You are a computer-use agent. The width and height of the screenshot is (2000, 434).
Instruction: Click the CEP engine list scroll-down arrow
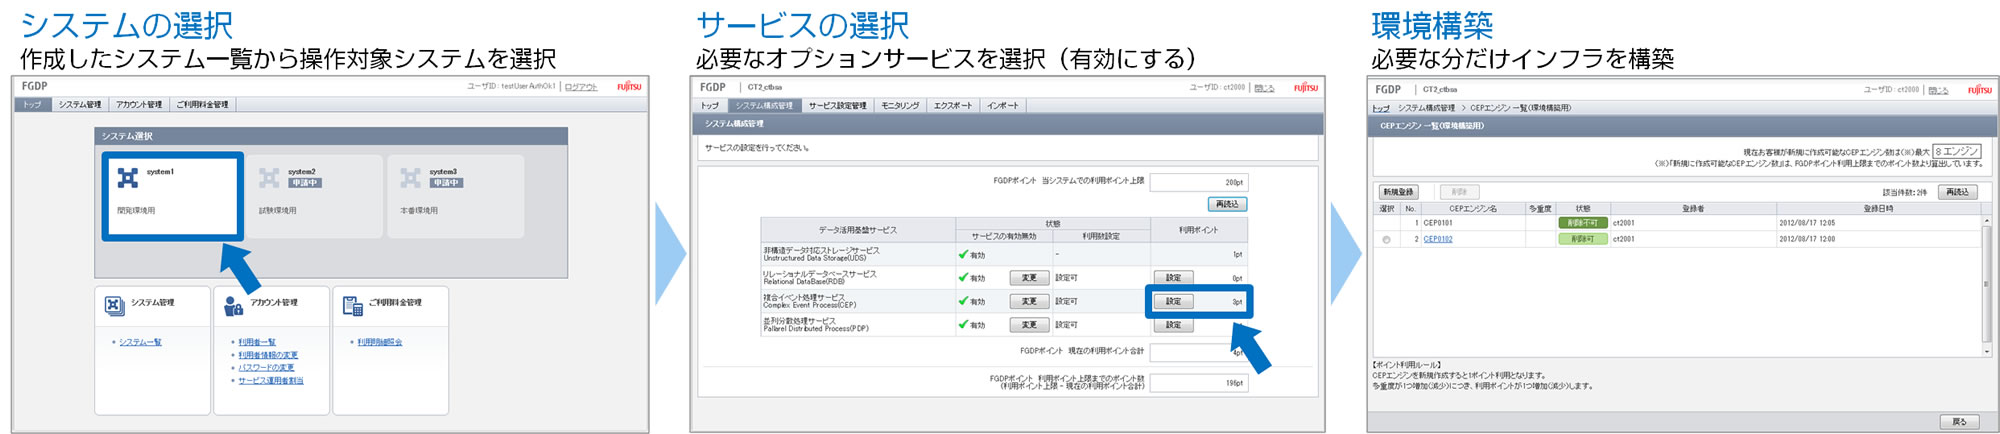pyautogui.click(x=1986, y=351)
